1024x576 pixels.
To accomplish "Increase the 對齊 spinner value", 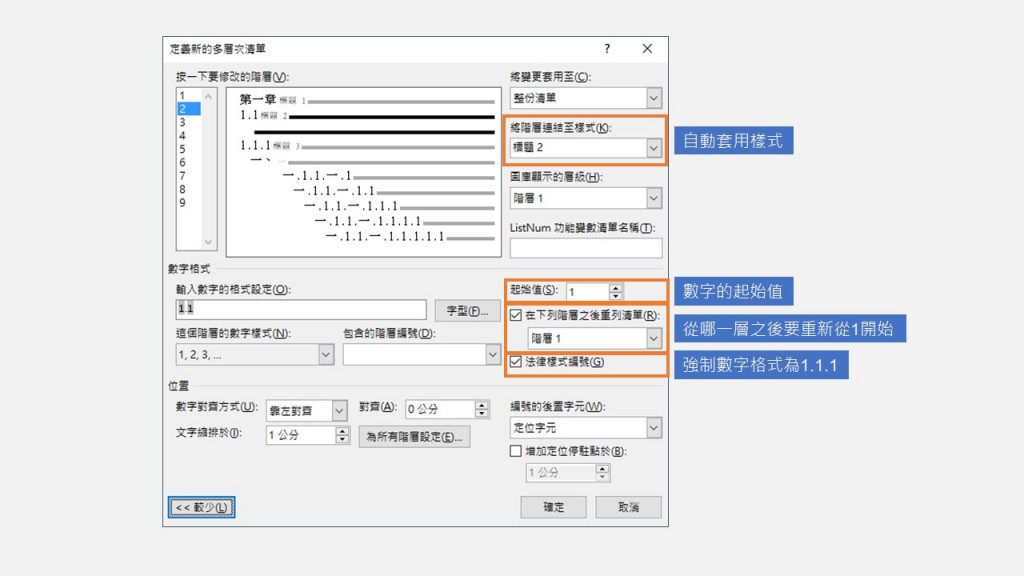I will 482,405.
